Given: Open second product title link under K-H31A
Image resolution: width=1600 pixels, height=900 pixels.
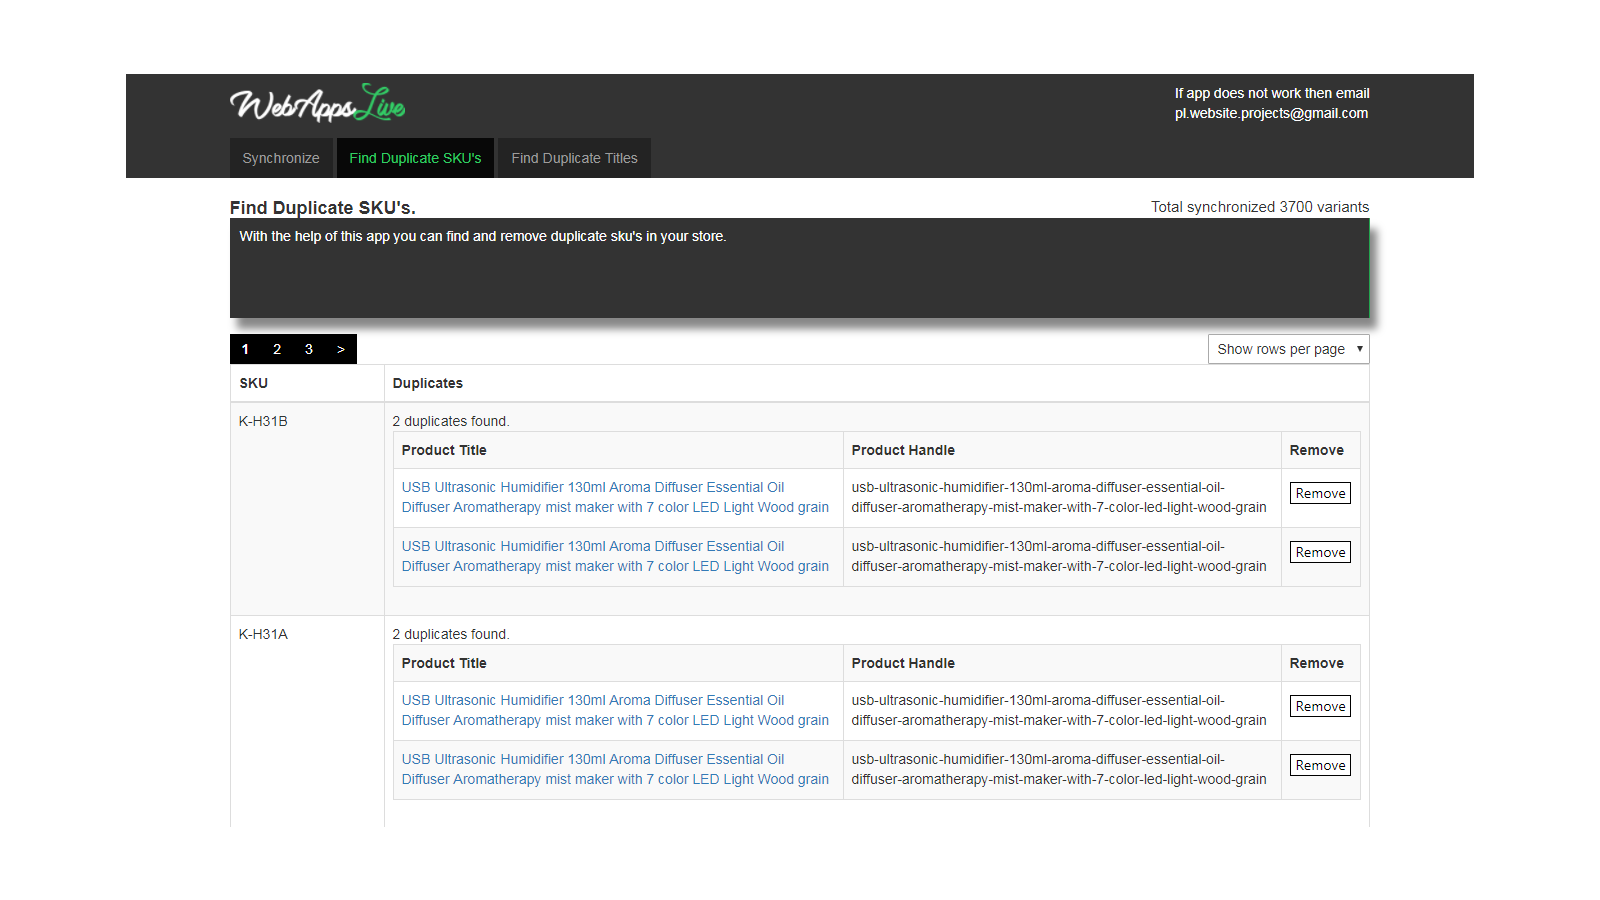Looking at the screenshot, I should [614, 769].
